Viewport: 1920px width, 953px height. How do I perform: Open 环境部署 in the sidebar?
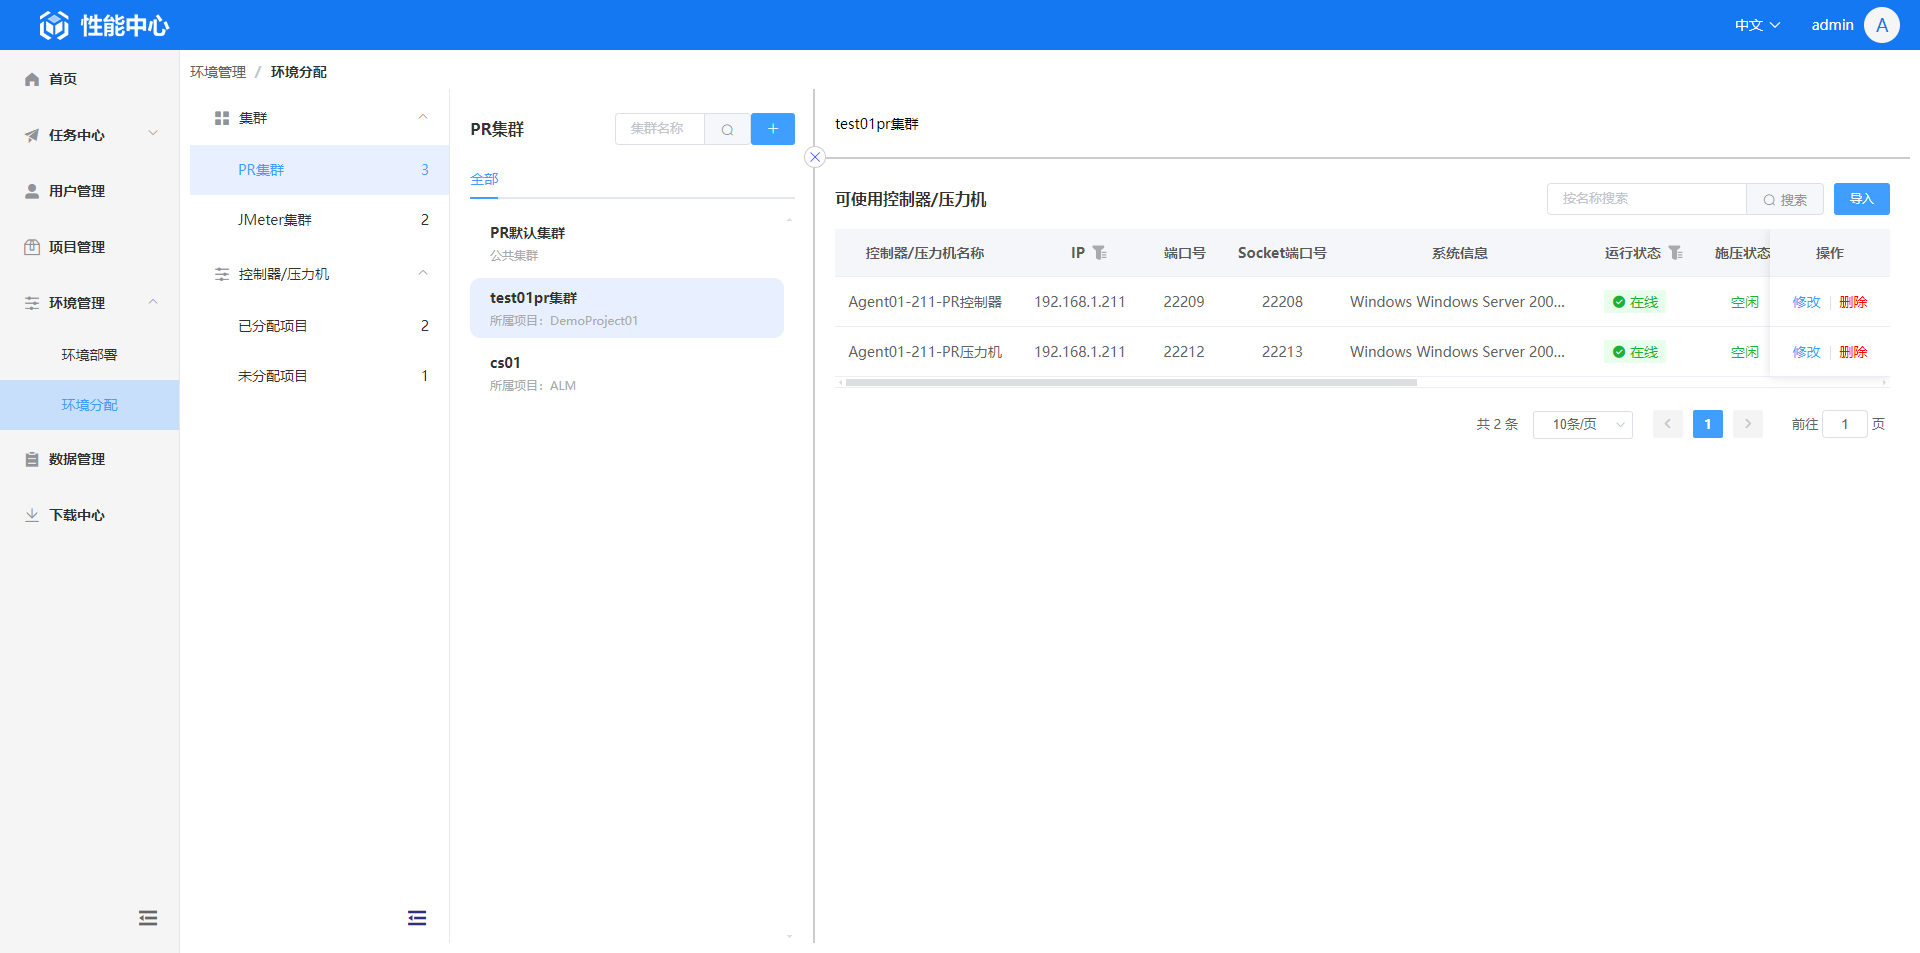point(89,355)
